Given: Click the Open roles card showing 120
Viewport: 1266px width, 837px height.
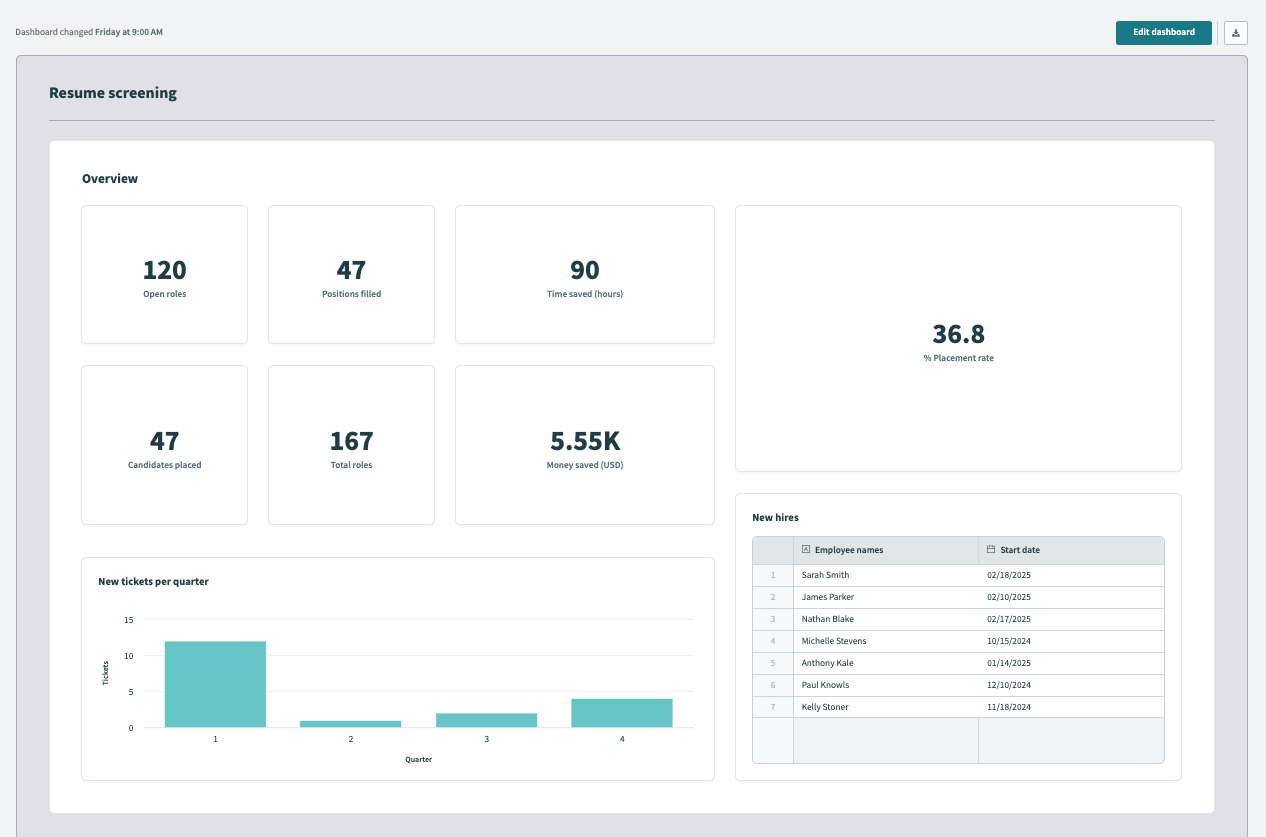Looking at the screenshot, I should click(x=164, y=275).
